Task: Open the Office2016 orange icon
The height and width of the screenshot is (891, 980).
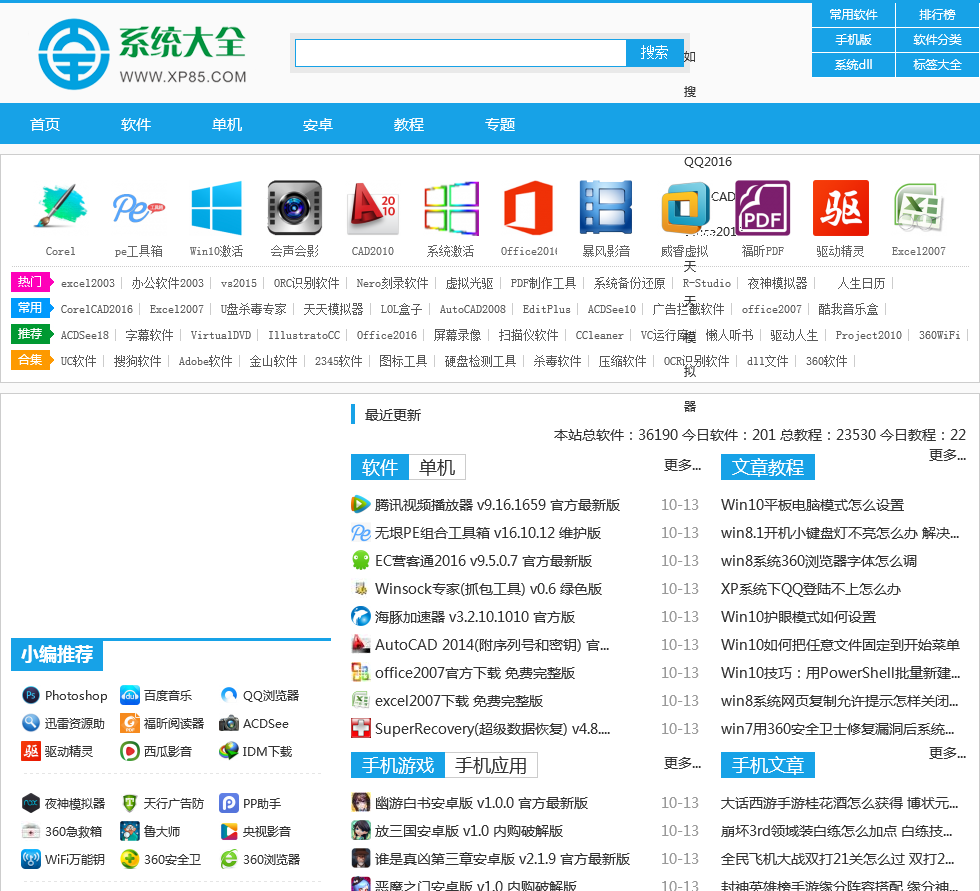Action: [x=529, y=207]
